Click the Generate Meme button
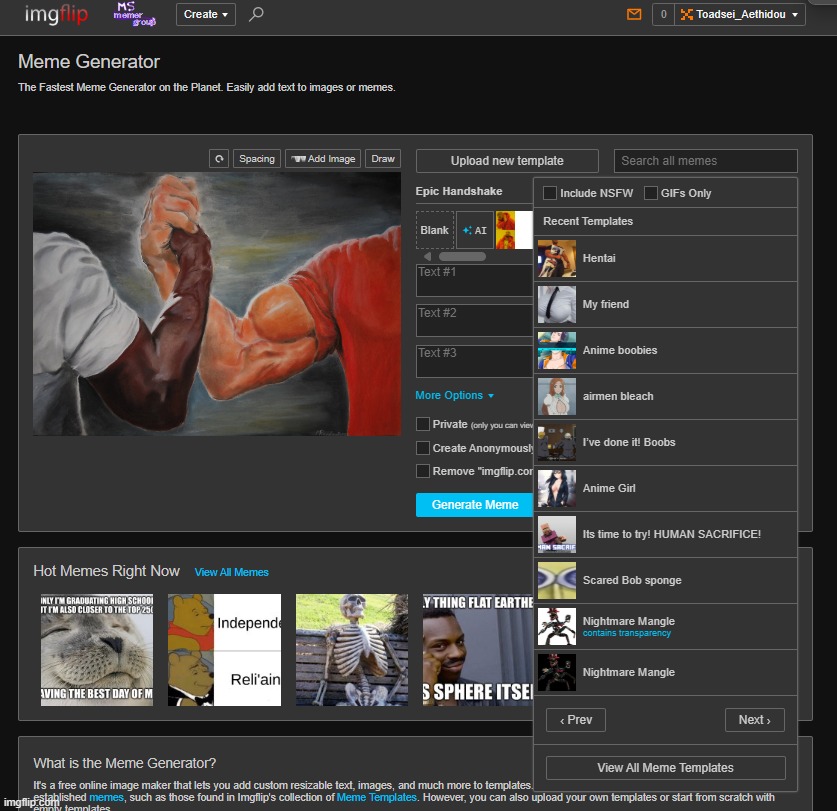The height and width of the screenshot is (811, 837). click(x=475, y=505)
